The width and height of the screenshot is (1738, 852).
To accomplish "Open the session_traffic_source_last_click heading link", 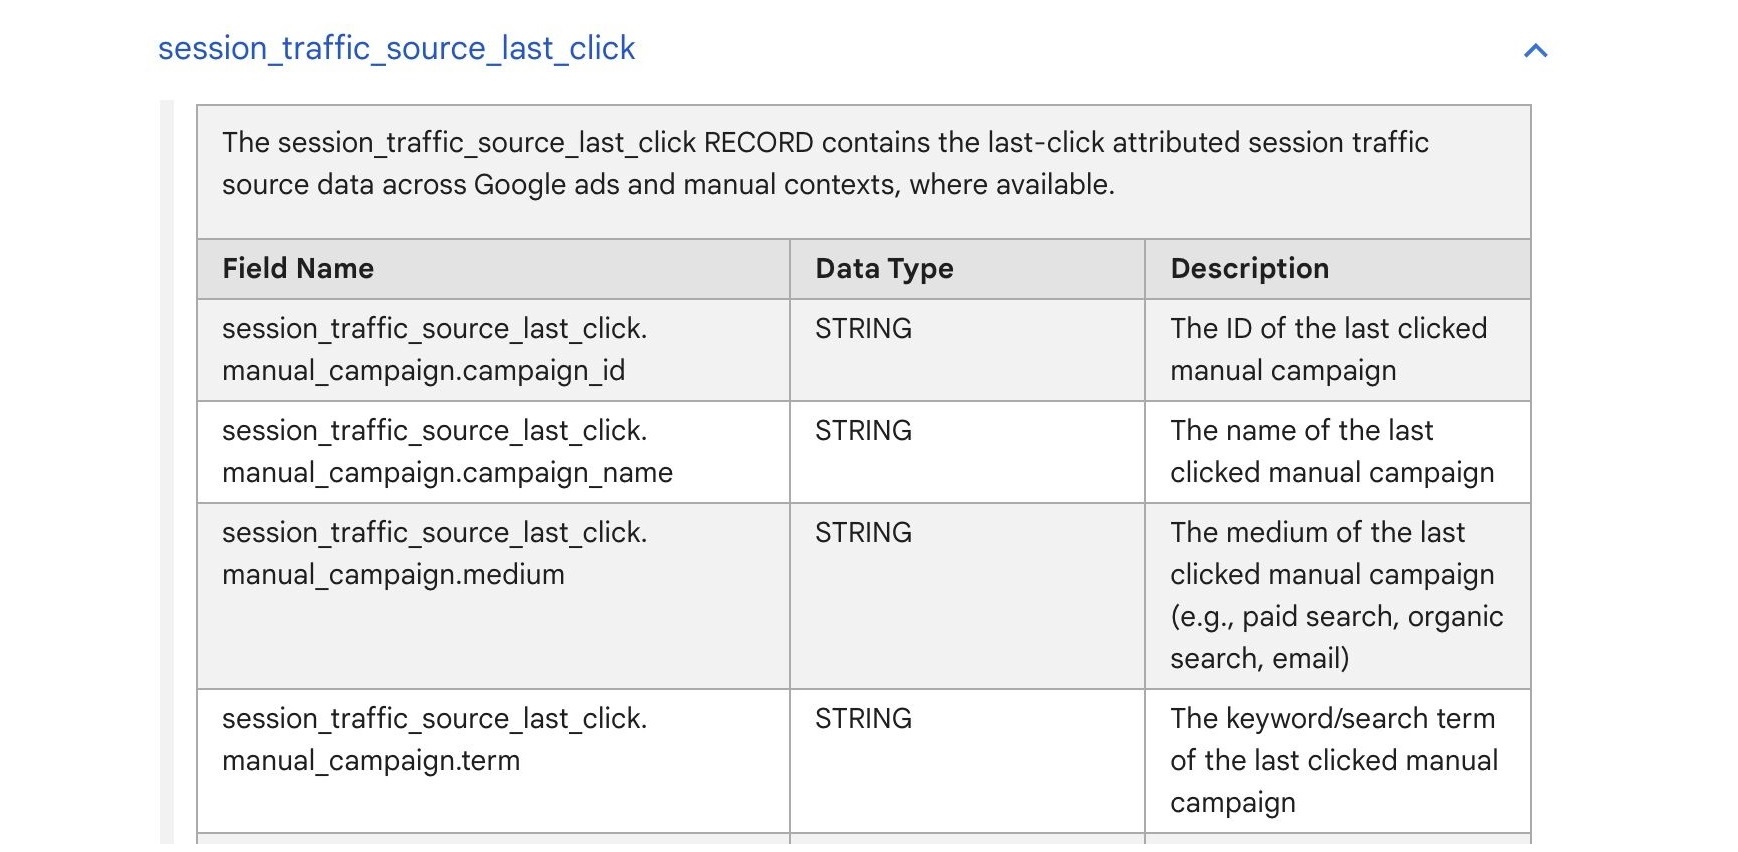I will point(396,47).
